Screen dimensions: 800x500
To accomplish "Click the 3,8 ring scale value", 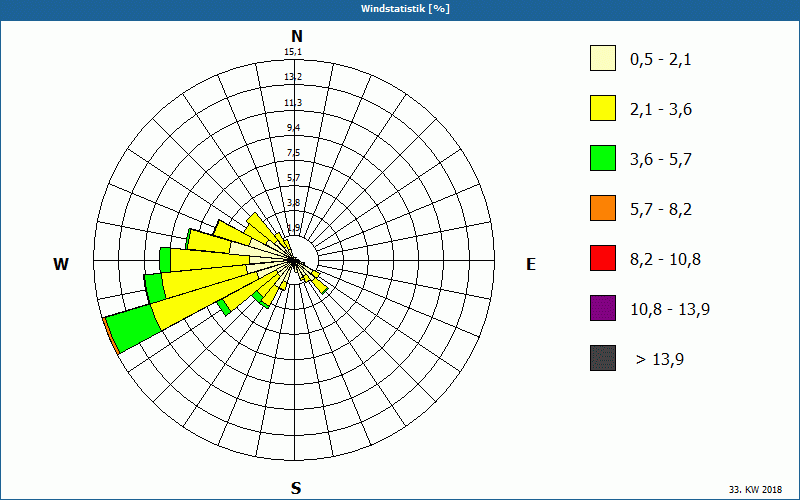I will [293, 203].
